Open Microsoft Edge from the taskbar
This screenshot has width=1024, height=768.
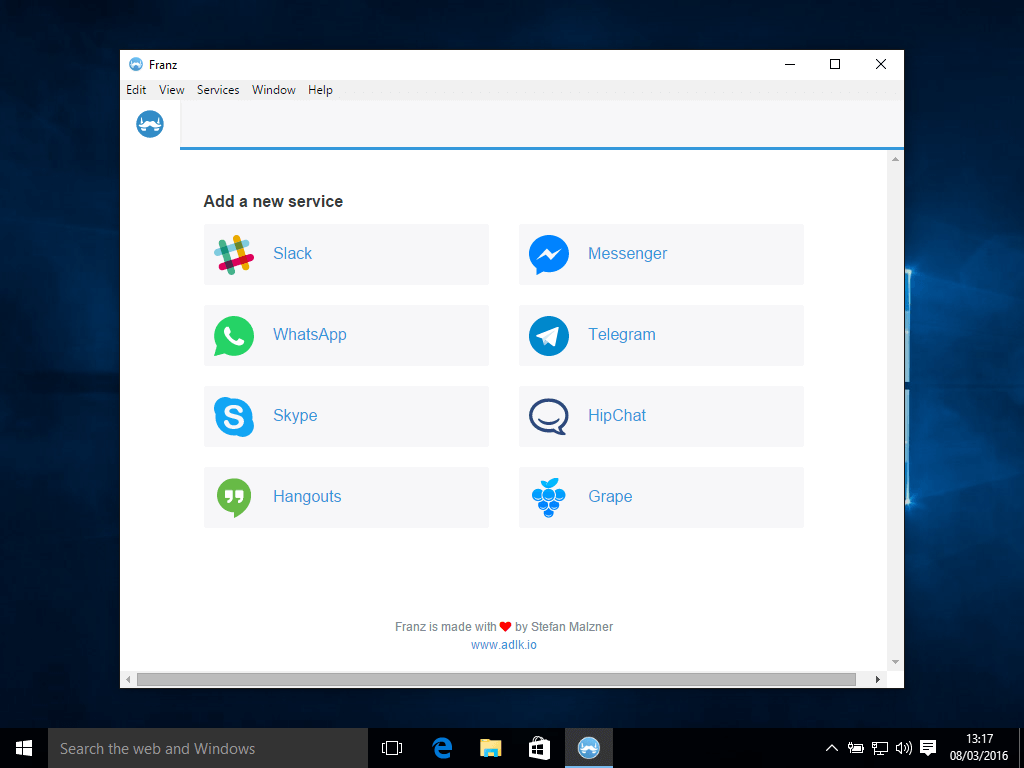(440, 747)
